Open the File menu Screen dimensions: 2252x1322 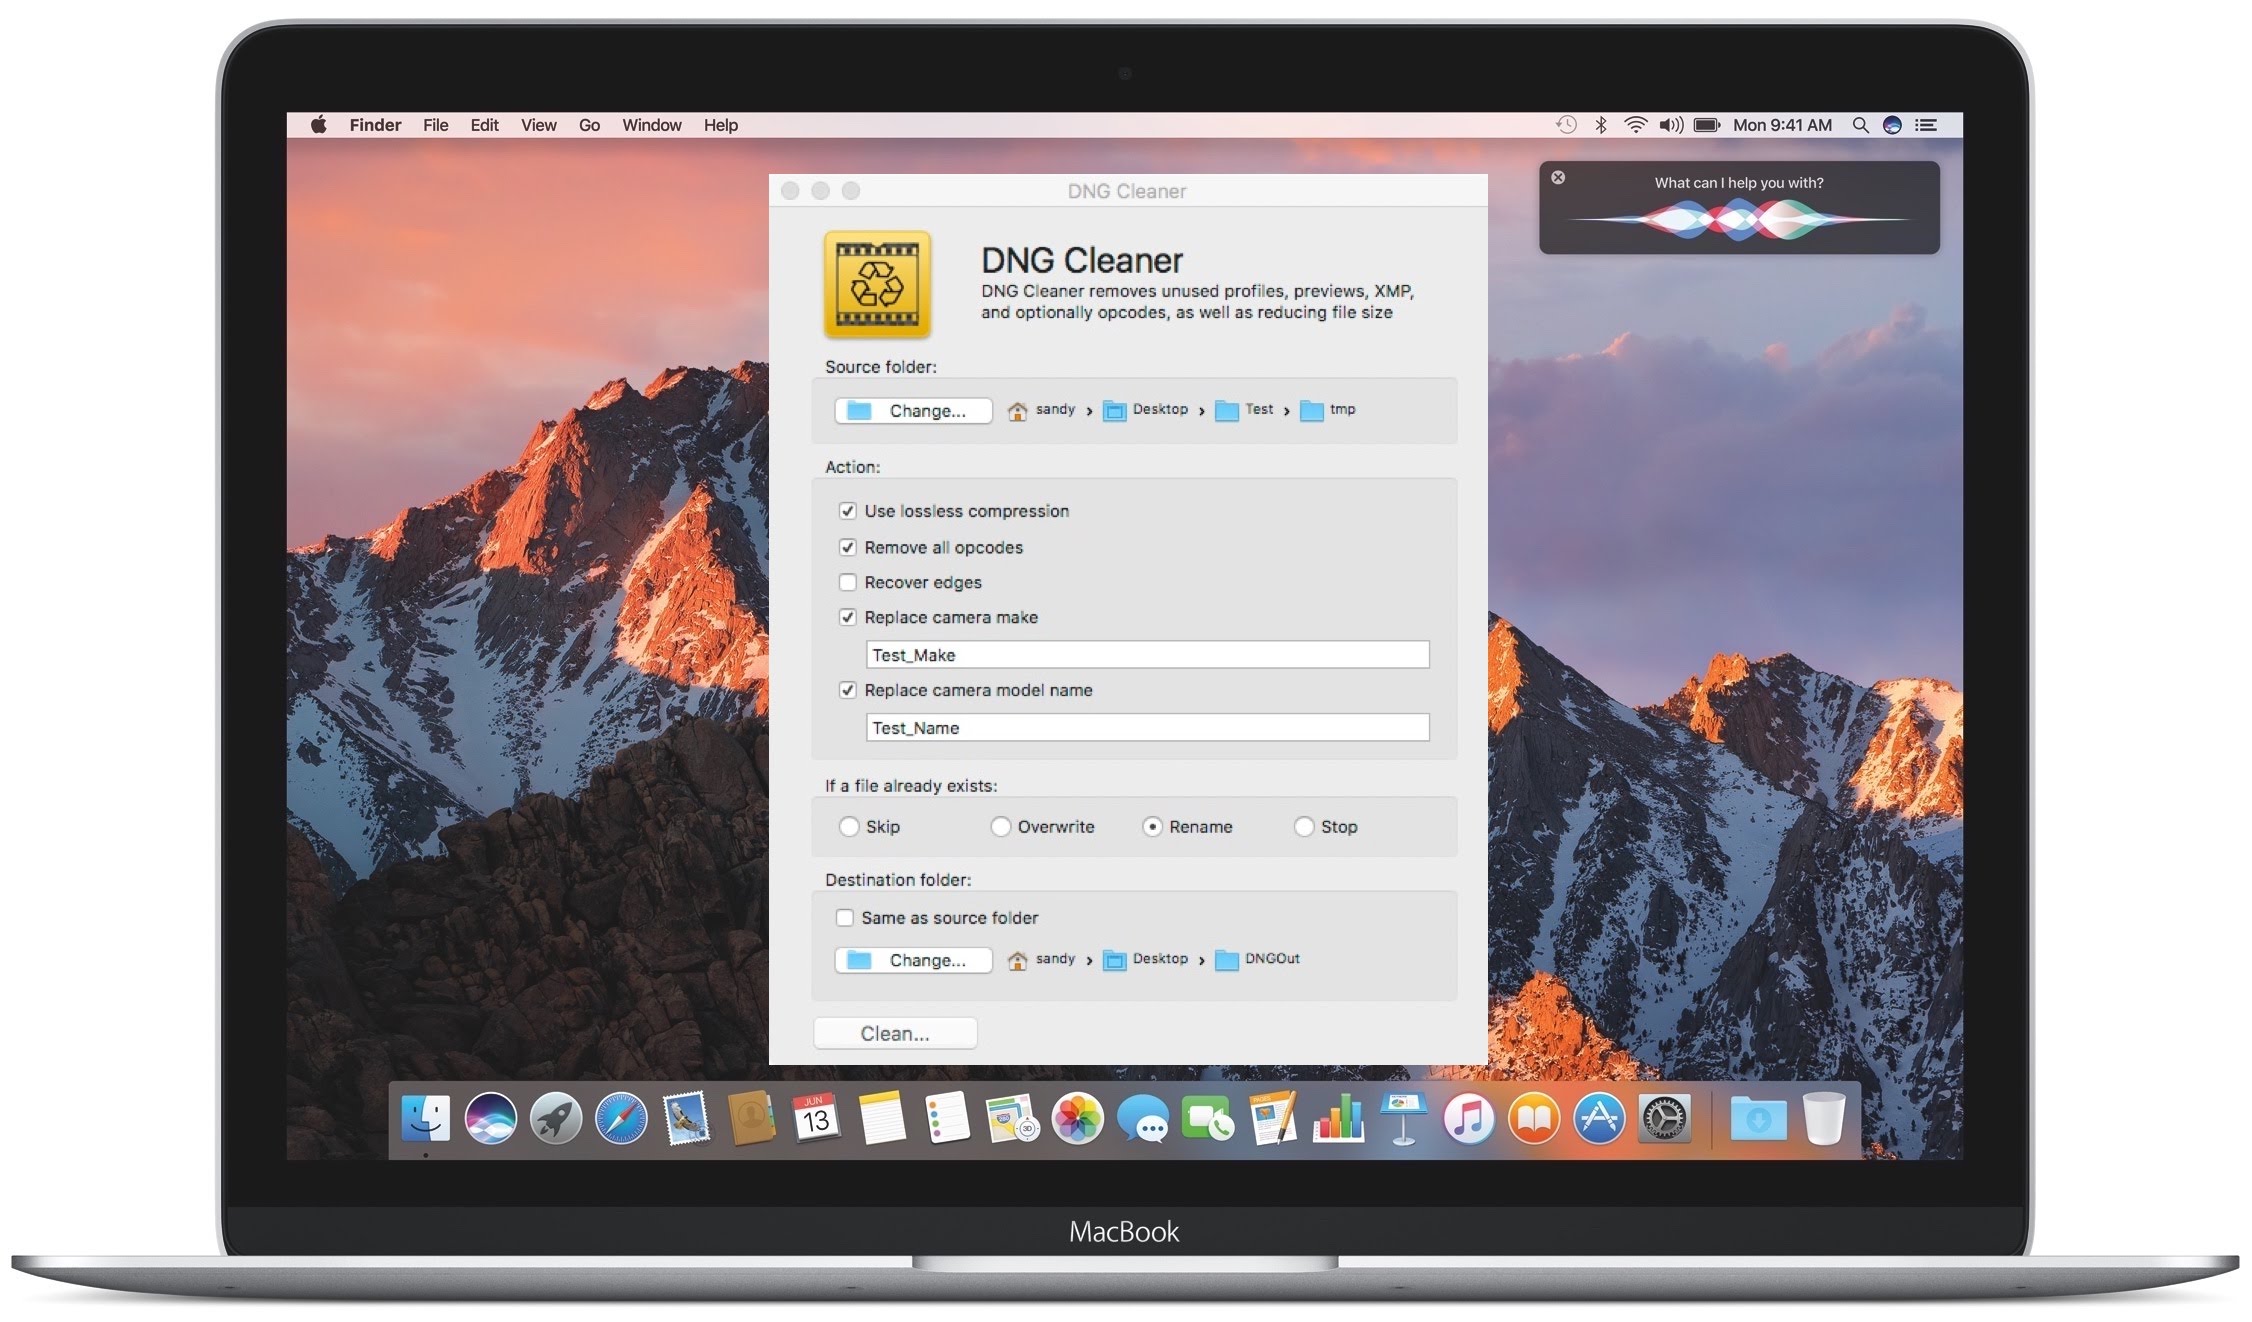(436, 125)
